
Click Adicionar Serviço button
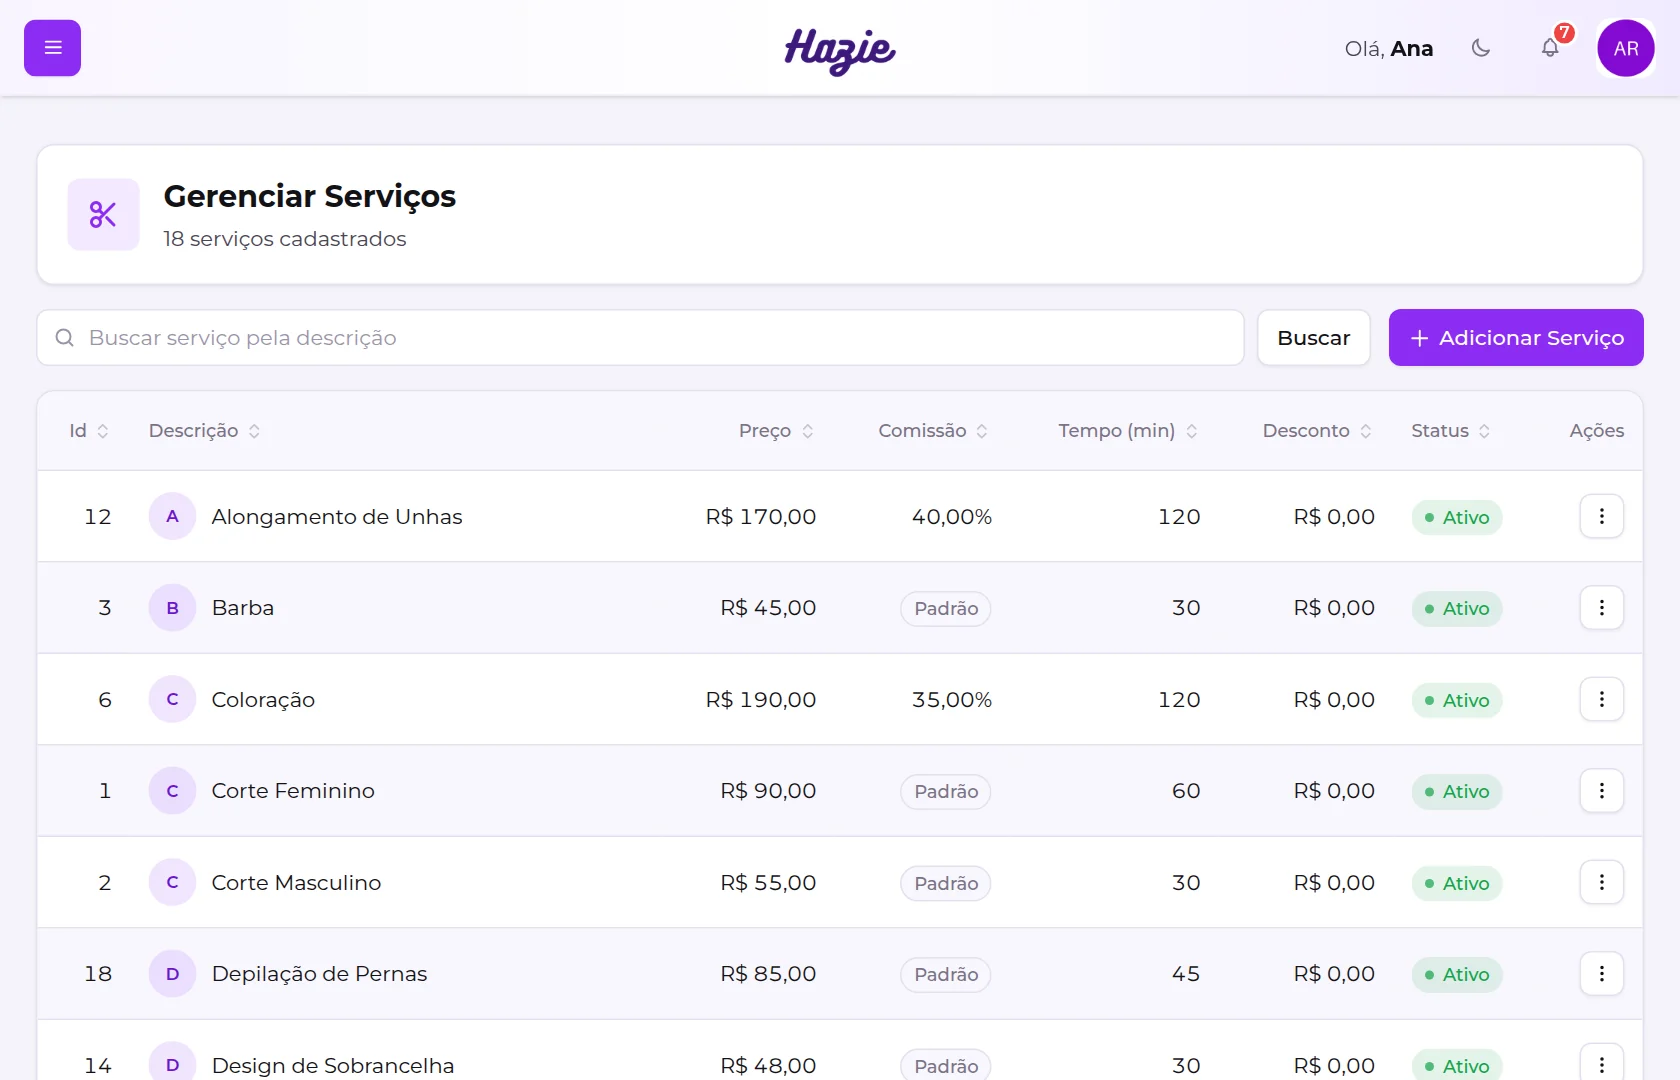pyautogui.click(x=1516, y=338)
